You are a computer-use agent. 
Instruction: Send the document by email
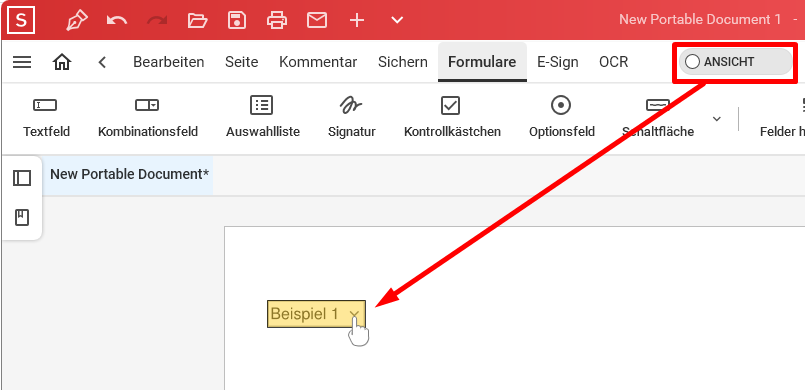[317, 21]
